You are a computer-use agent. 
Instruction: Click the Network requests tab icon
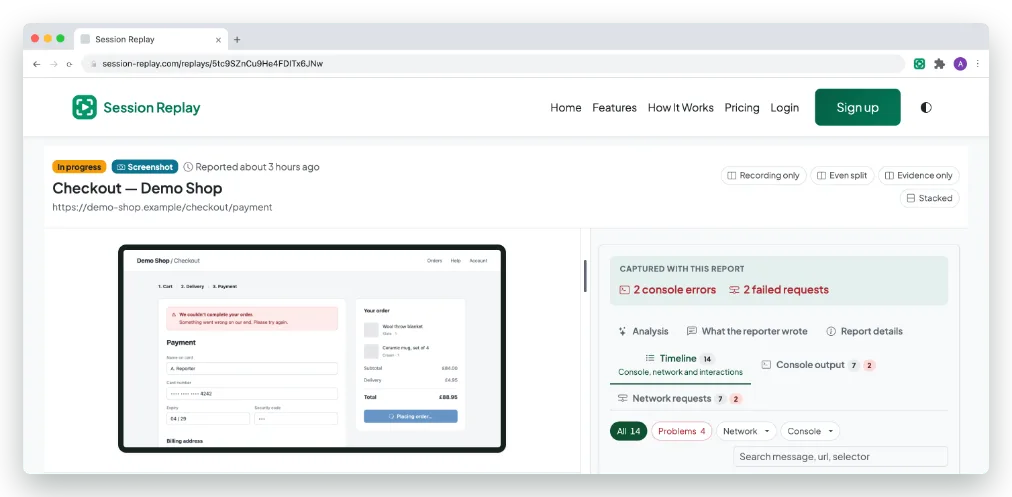click(x=622, y=398)
